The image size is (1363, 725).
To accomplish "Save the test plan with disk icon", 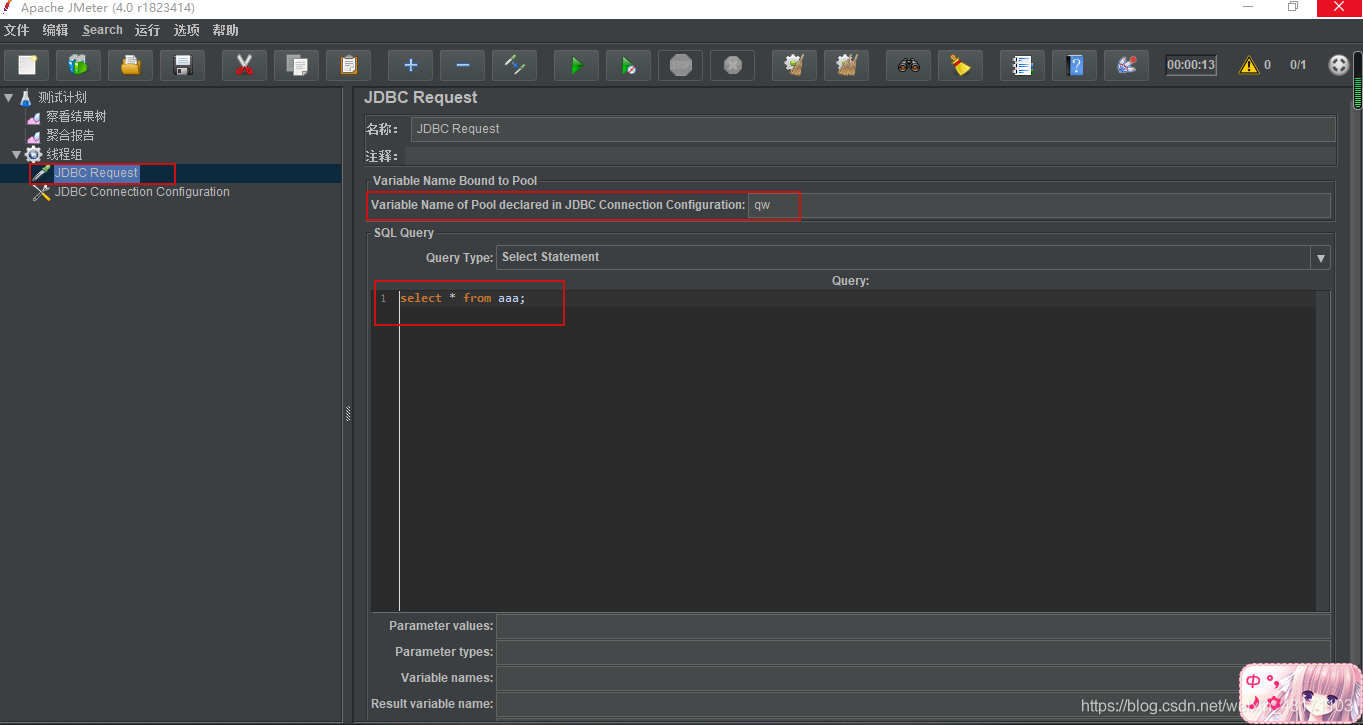I will click(x=182, y=65).
